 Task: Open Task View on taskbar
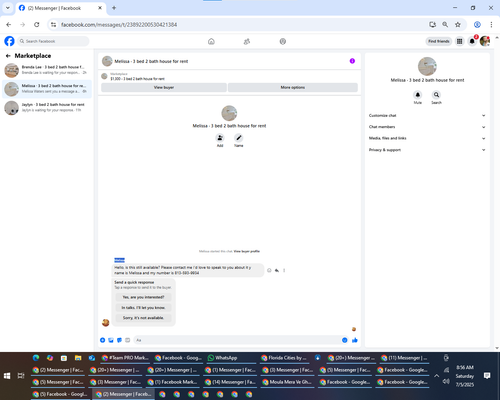coord(21,376)
